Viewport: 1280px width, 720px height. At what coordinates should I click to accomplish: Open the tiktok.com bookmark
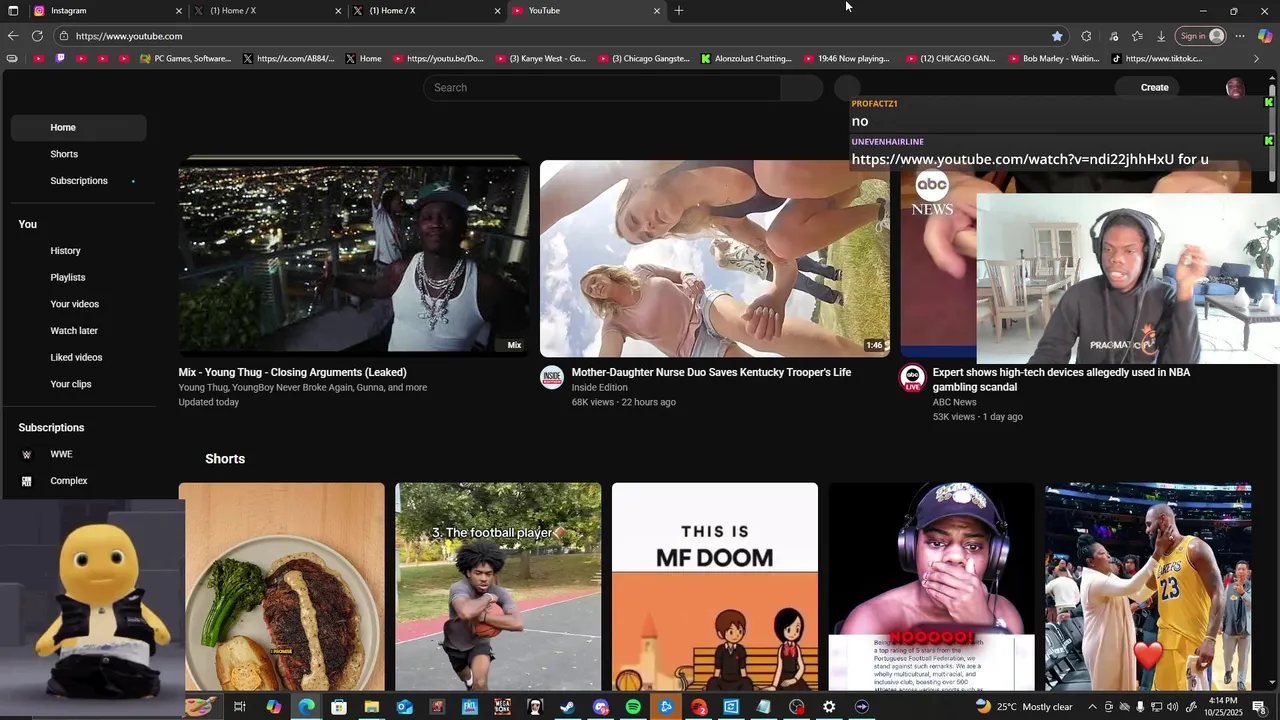tap(1157, 59)
